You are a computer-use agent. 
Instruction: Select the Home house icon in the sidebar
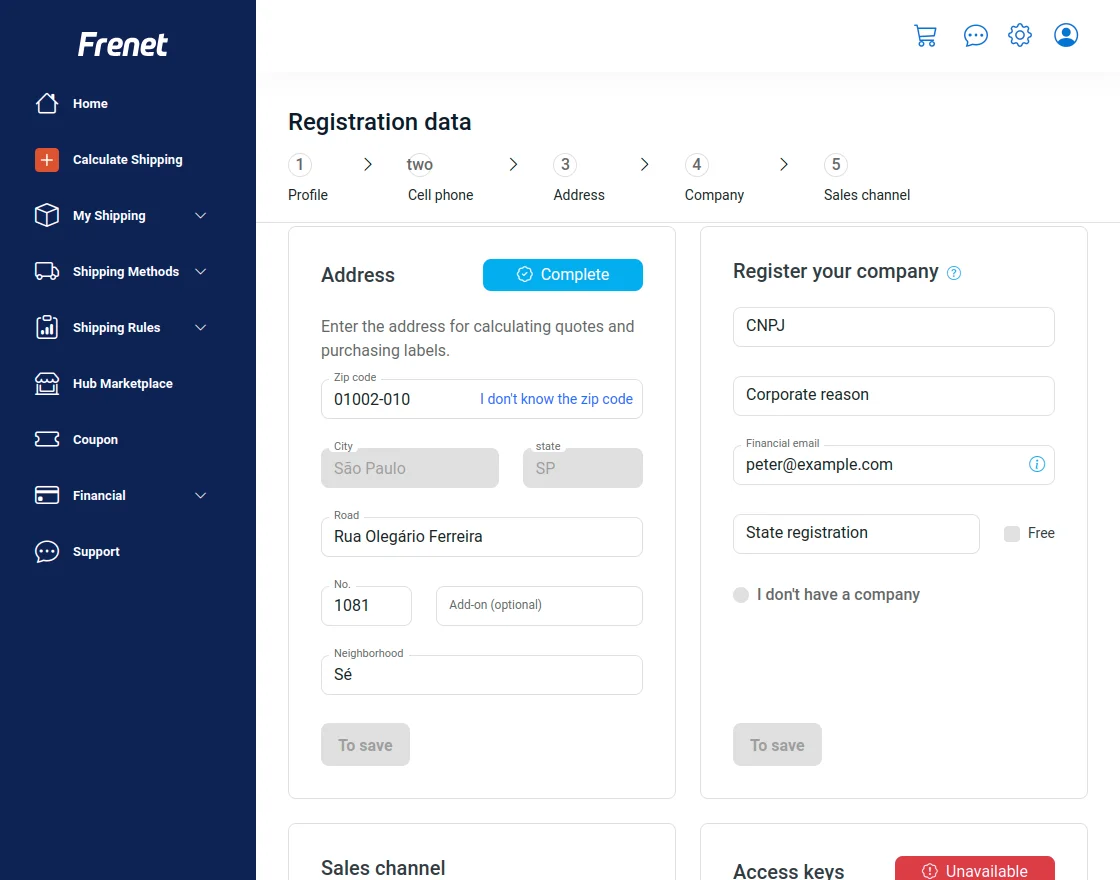point(46,103)
